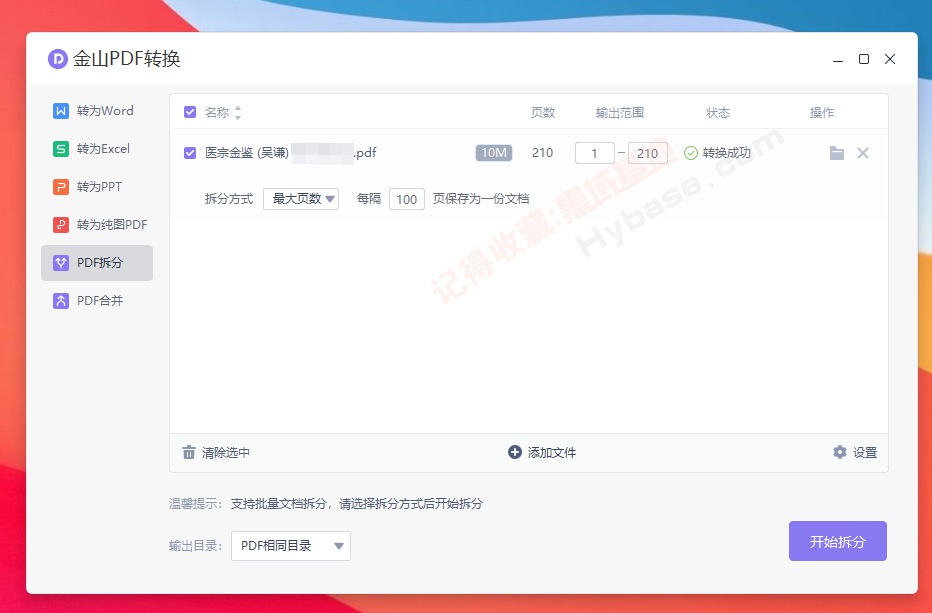Click the 页数 column header

point(543,113)
